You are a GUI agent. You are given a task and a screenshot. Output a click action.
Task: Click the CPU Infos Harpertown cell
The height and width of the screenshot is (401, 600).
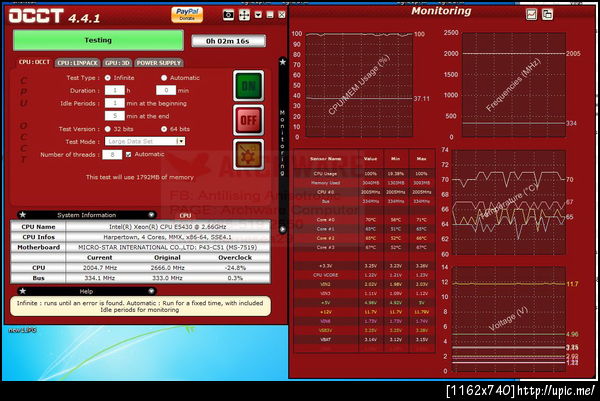pyautogui.click(x=168, y=237)
